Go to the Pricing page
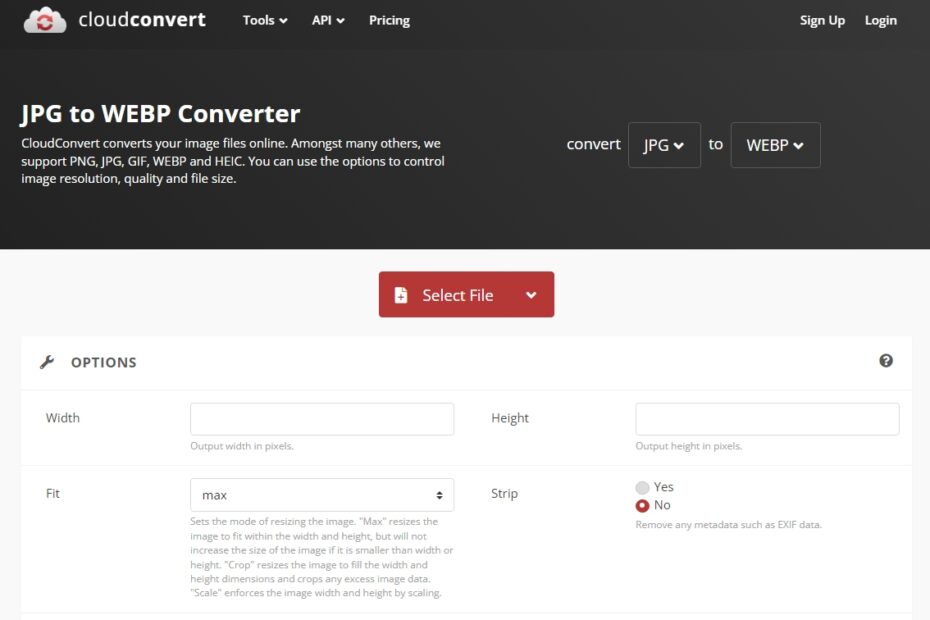Image resolution: width=930 pixels, height=620 pixels. tap(389, 20)
